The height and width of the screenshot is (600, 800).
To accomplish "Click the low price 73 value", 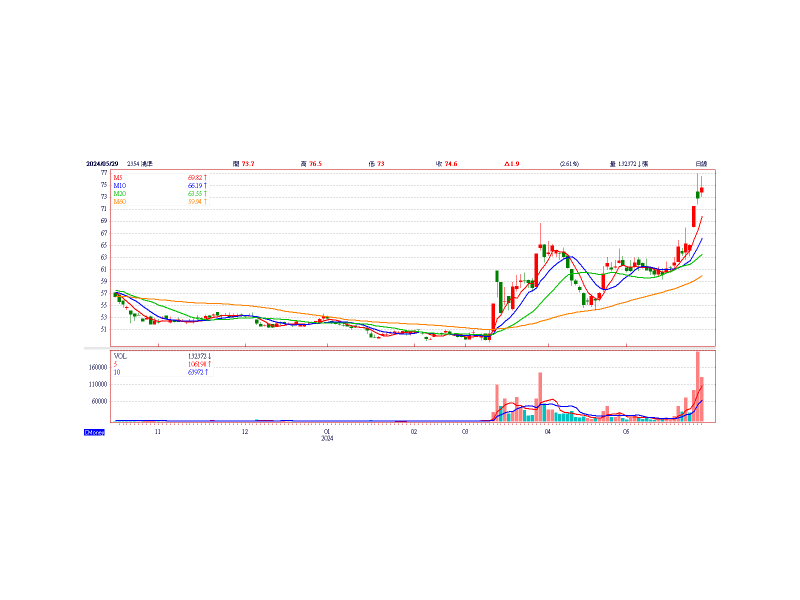I will pyautogui.click(x=380, y=163).
